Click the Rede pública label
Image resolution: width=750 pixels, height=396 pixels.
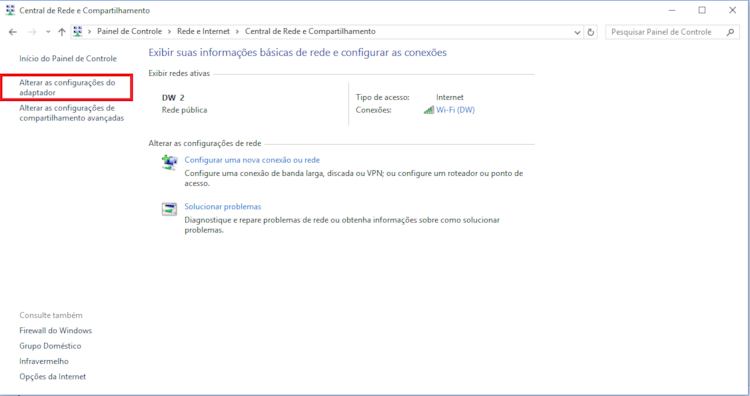pos(185,110)
